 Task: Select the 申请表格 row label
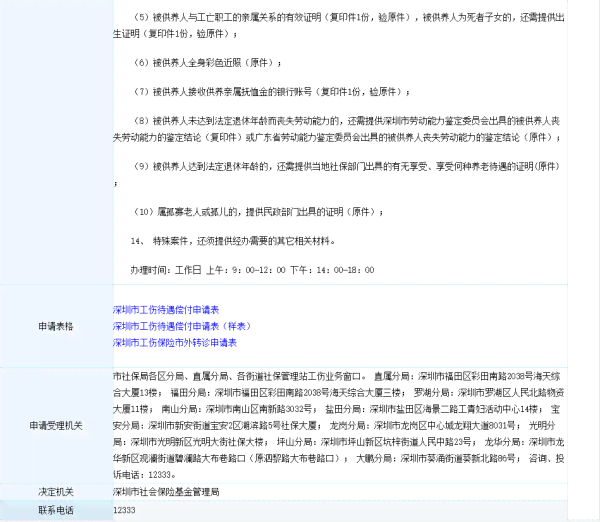coord(56,326)
